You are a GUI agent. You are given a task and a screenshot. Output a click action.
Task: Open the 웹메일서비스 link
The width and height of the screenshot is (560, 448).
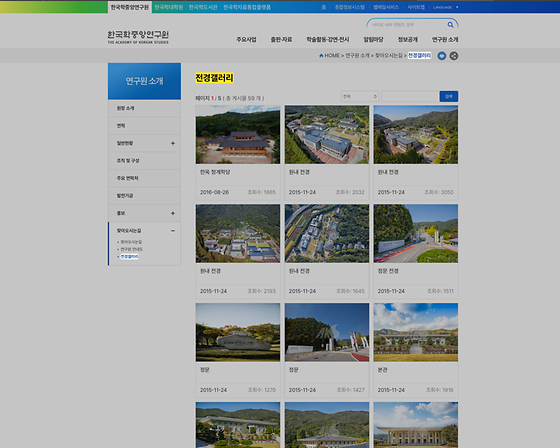(x=386, y=7)
